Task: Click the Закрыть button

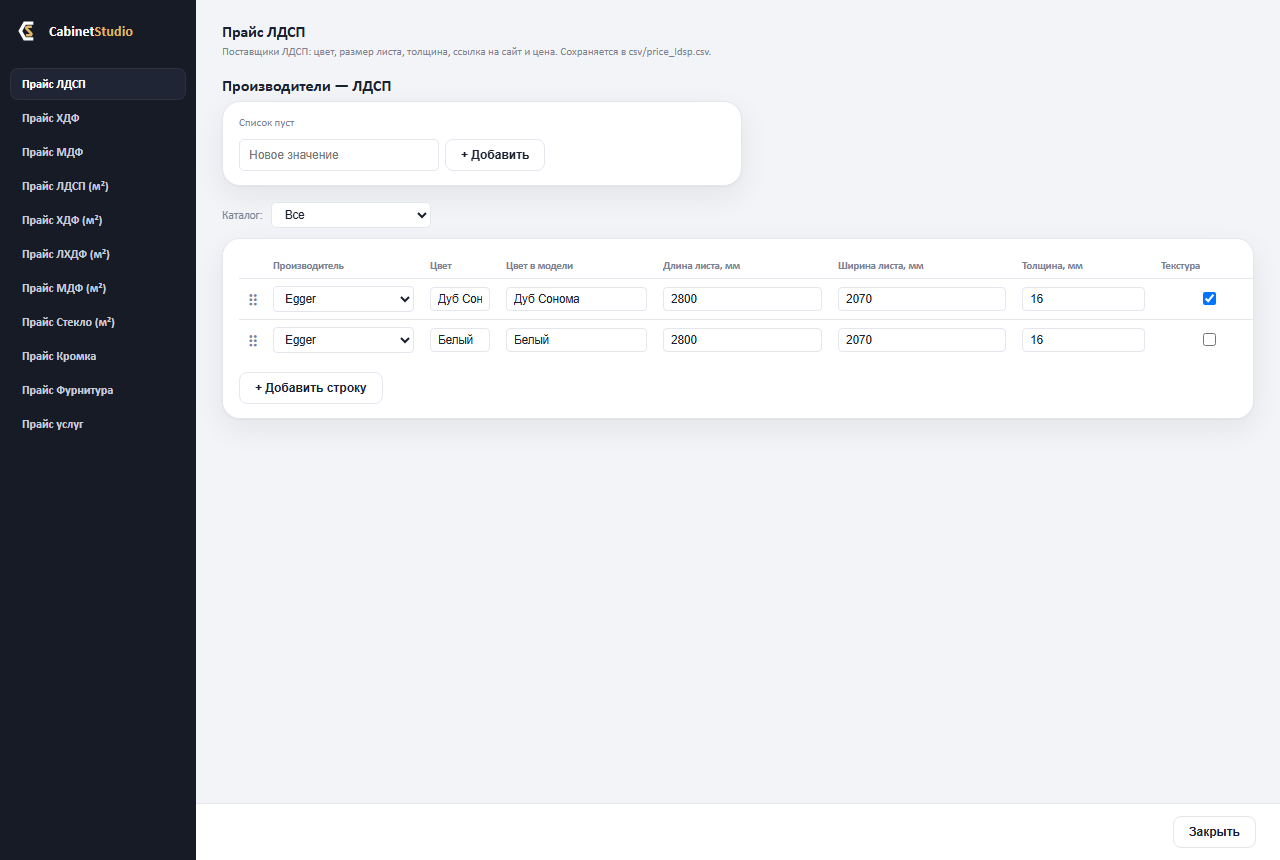Action: [x=1214, y=832]
